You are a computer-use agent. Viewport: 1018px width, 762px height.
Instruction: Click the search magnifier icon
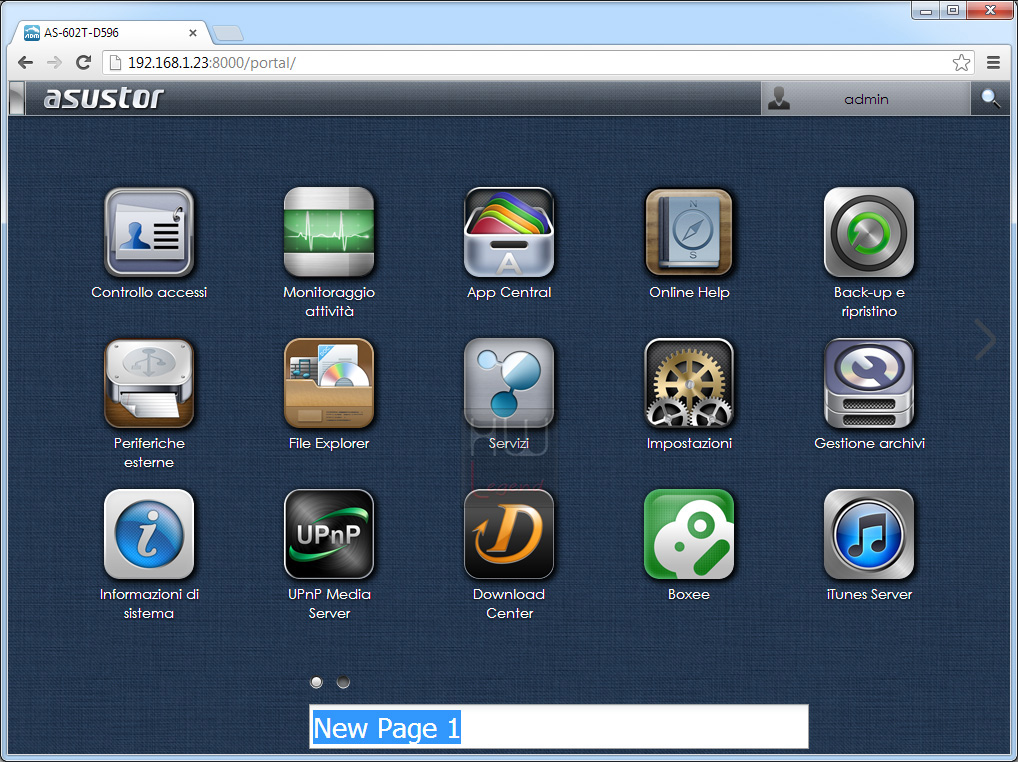990,99
